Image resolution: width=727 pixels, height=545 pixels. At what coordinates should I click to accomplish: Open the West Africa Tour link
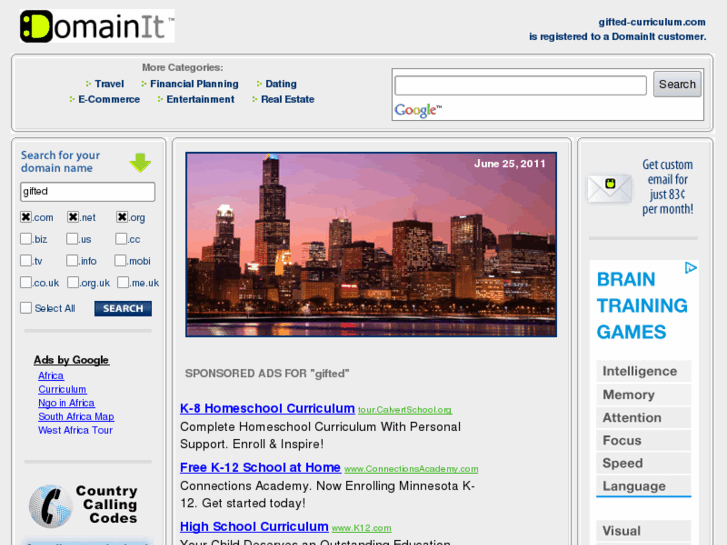(x=75, y=430)
